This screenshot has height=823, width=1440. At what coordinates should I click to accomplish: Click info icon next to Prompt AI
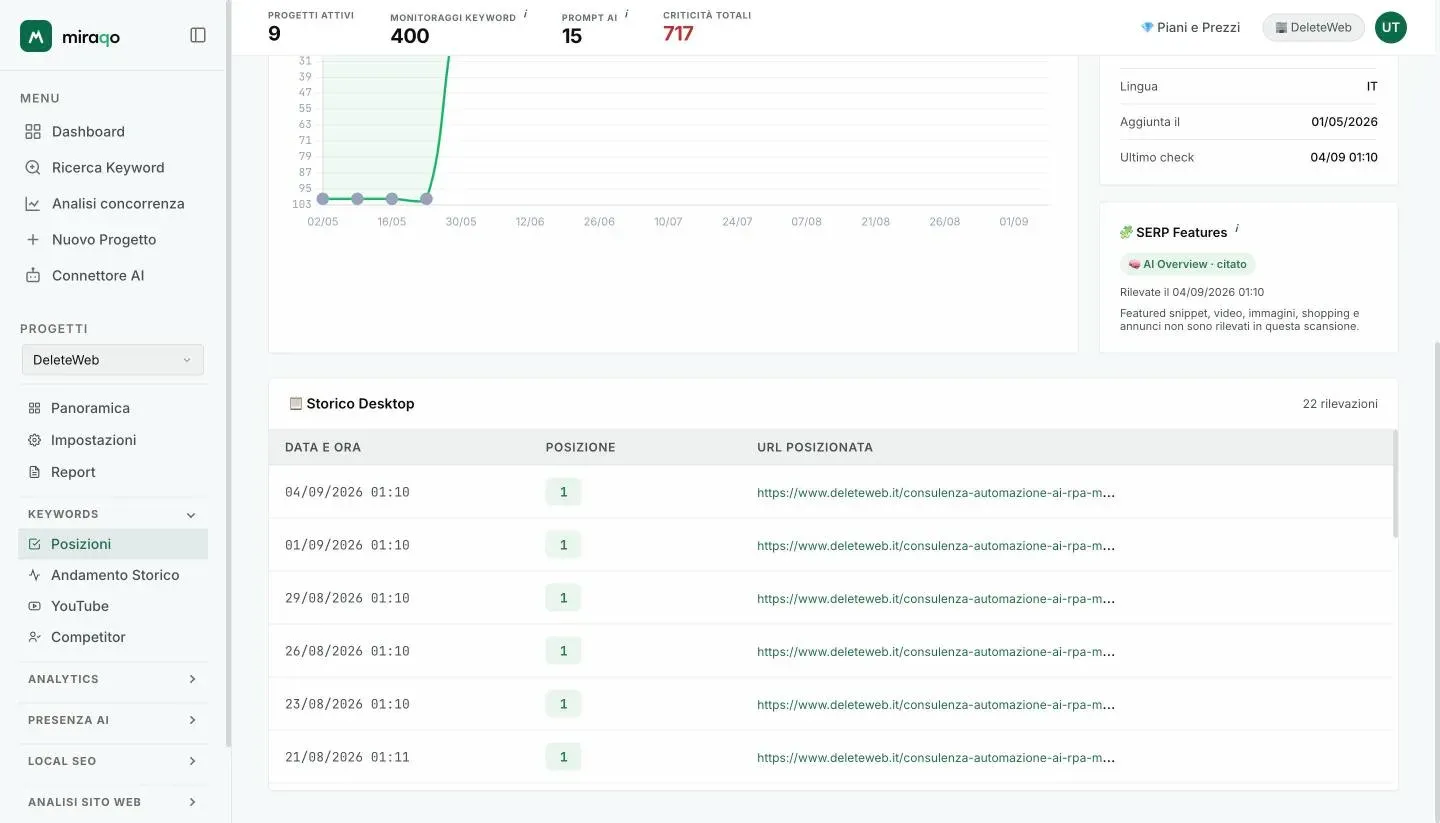626,14
